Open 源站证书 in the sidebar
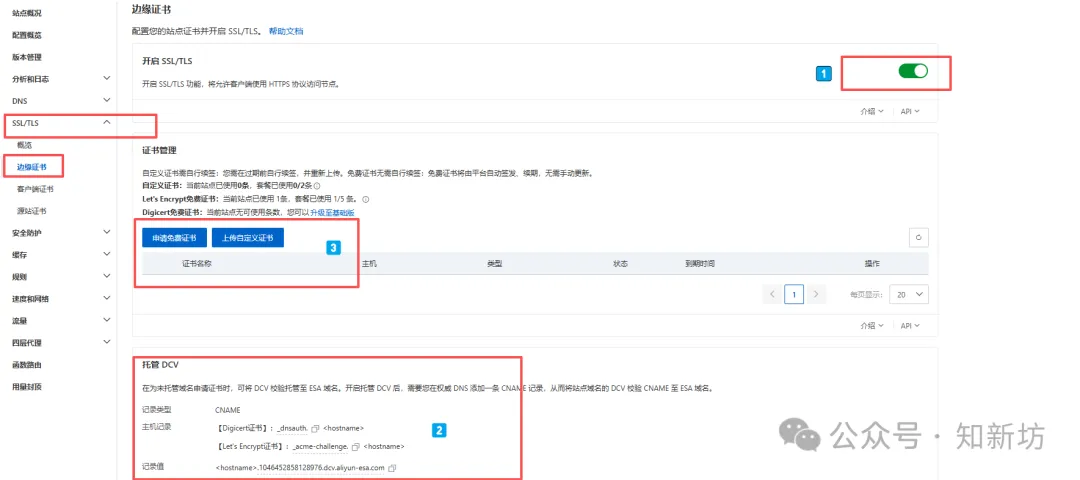The width and height of the screenshot is (1080, 480). pos(32,211)
